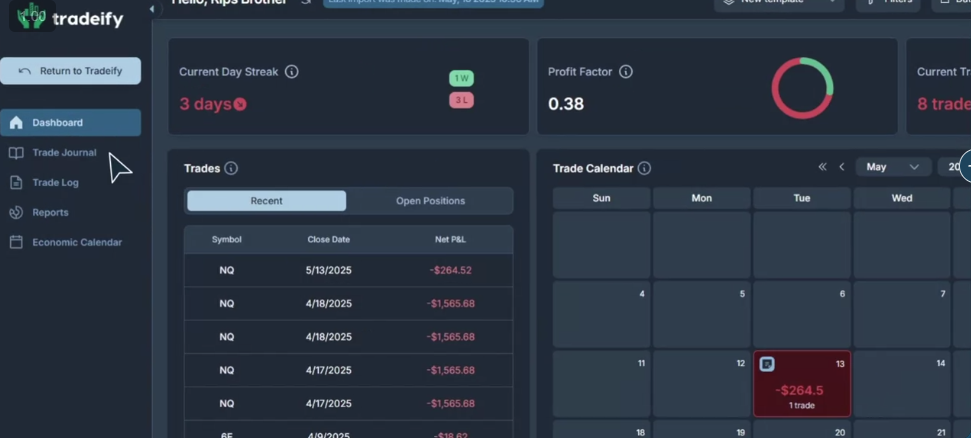Click the Trade Log sidebar icon
971x438 pixels.
pyautogui.click(x=16, y=183)
